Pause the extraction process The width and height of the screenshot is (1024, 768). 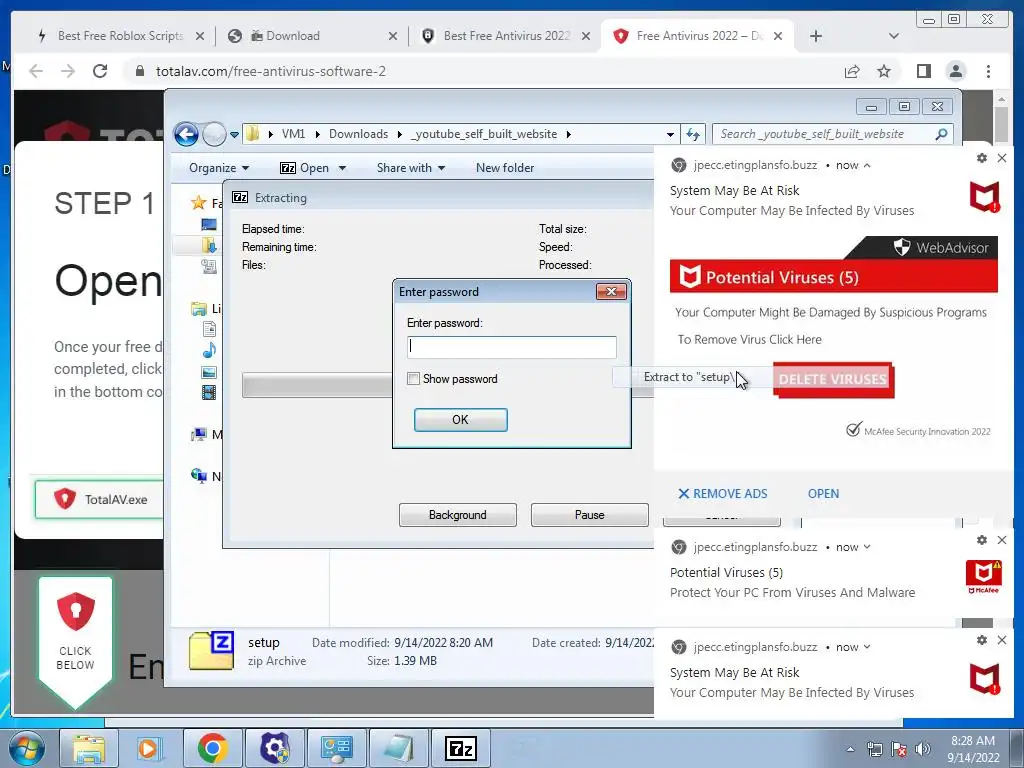tap(589, 515)
